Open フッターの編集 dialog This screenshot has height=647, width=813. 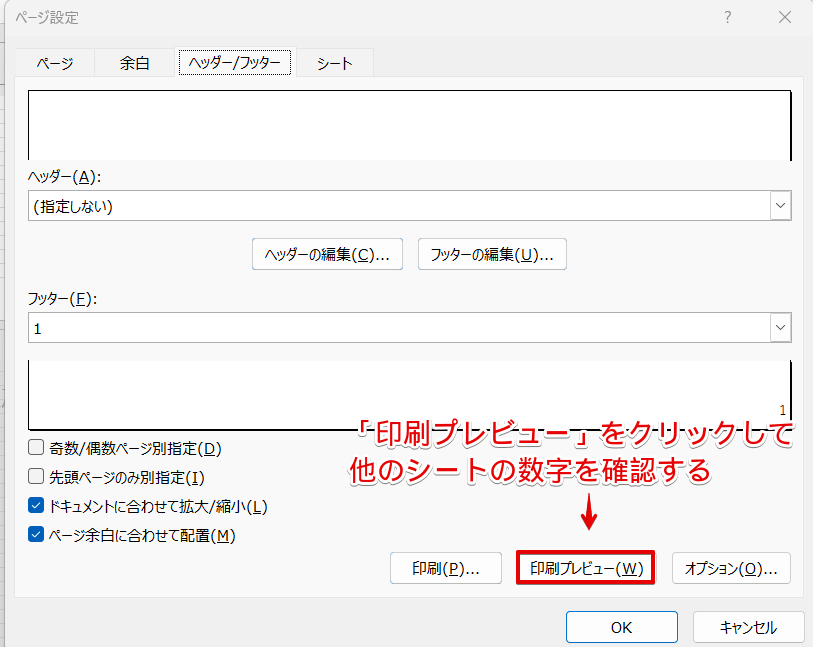[x=492, y=254]
